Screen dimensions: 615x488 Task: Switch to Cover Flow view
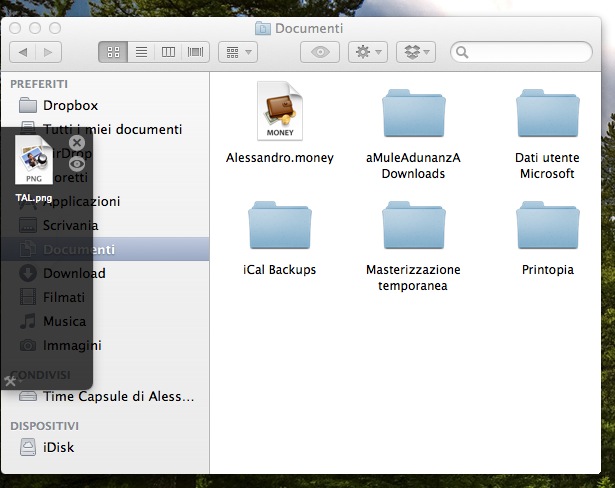(x=195, y=51)
